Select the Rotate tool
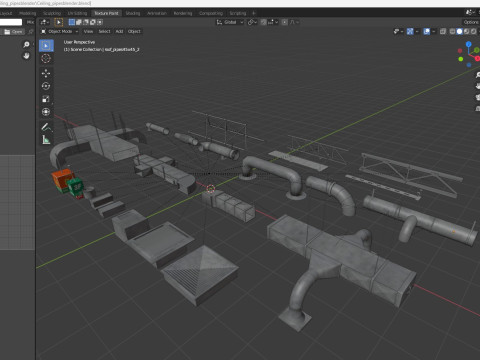 click(x=46, y=86)
